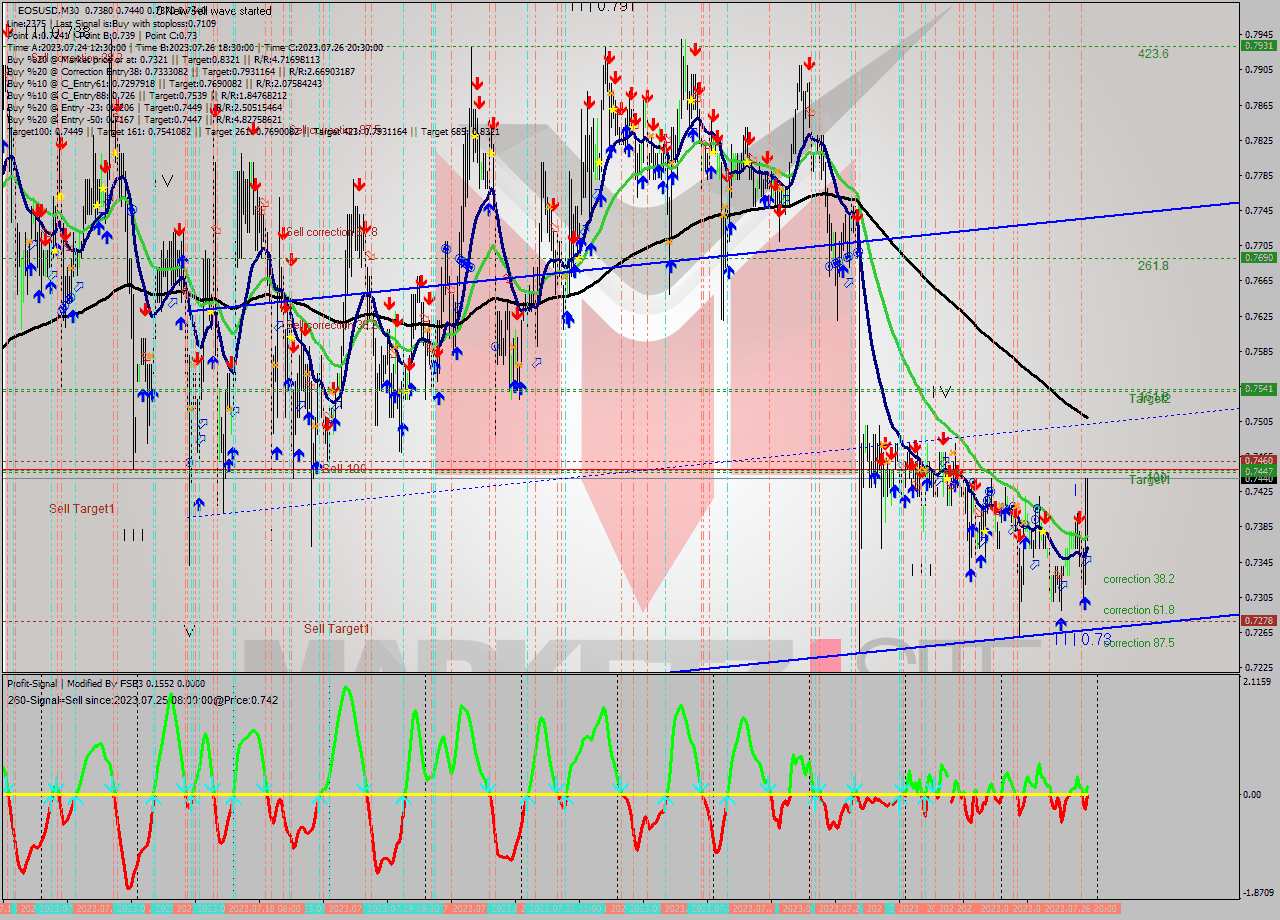Click the green Target1 label on the right

point(1150,480)
